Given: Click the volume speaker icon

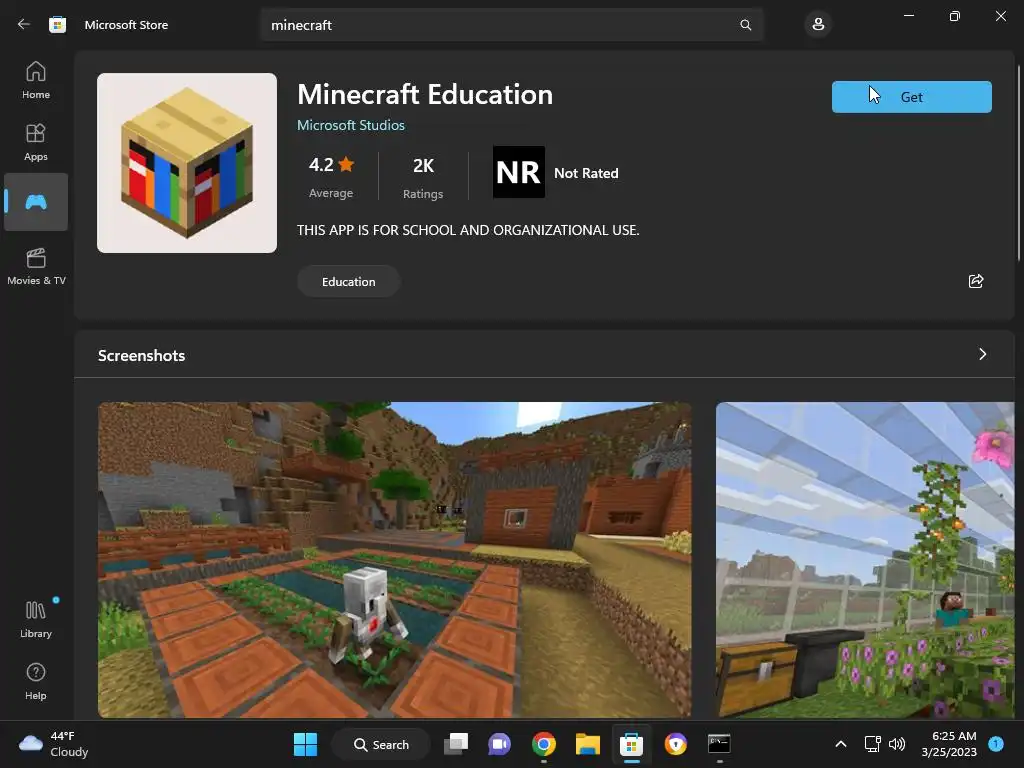Looking at the screenshot, I should pos(897,744).
